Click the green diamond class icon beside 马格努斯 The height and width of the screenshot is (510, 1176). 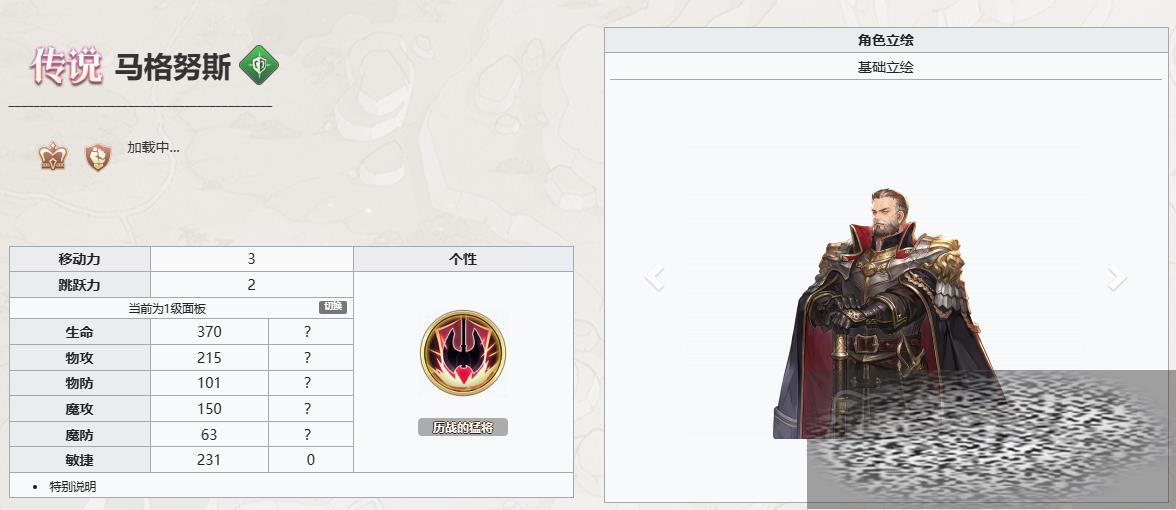(259, 65)
